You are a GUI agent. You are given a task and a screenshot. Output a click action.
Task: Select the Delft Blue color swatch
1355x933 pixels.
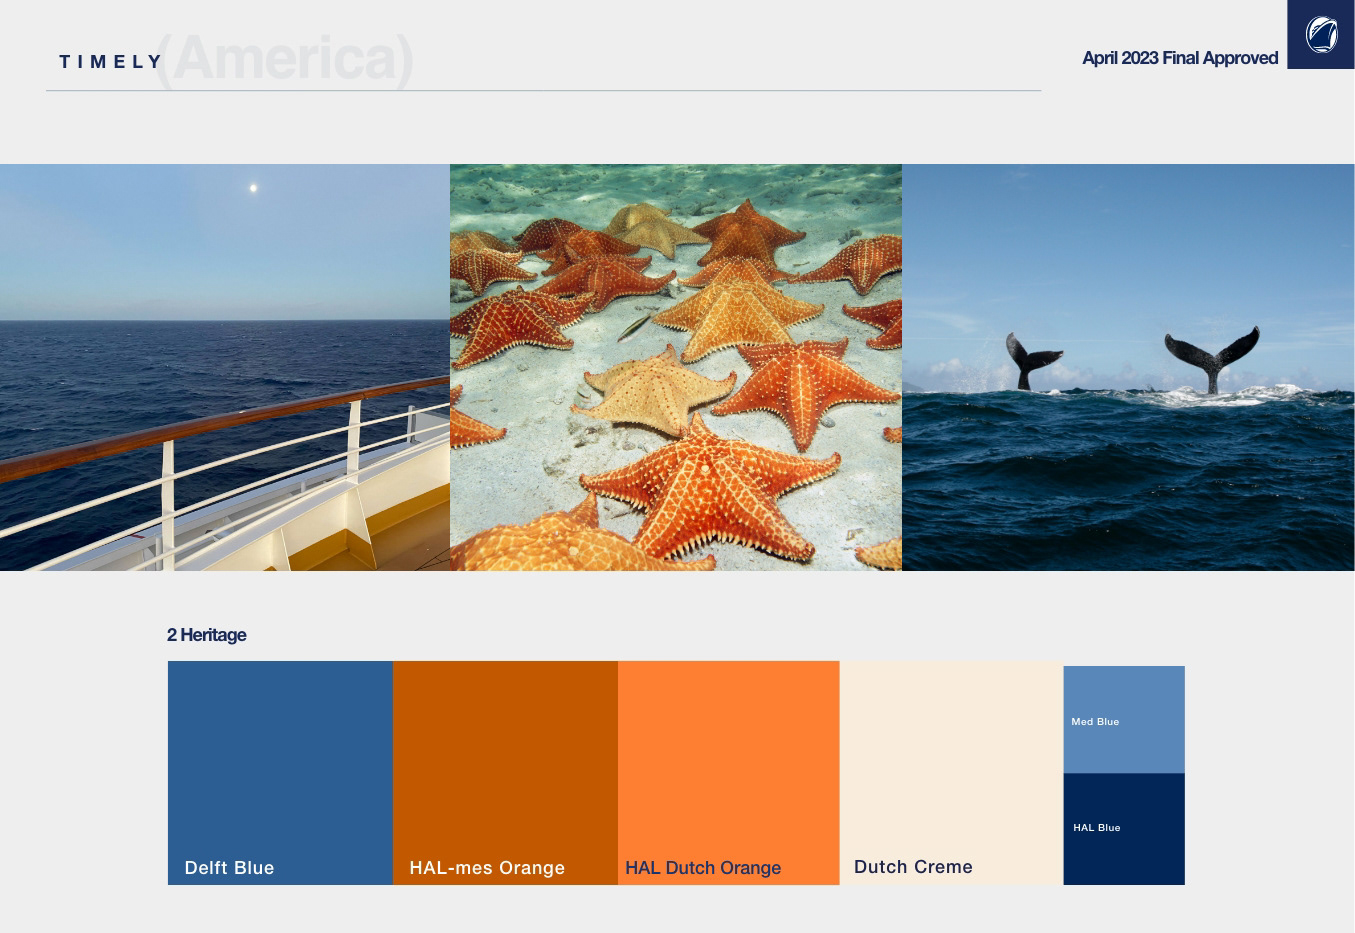(280, 773)
